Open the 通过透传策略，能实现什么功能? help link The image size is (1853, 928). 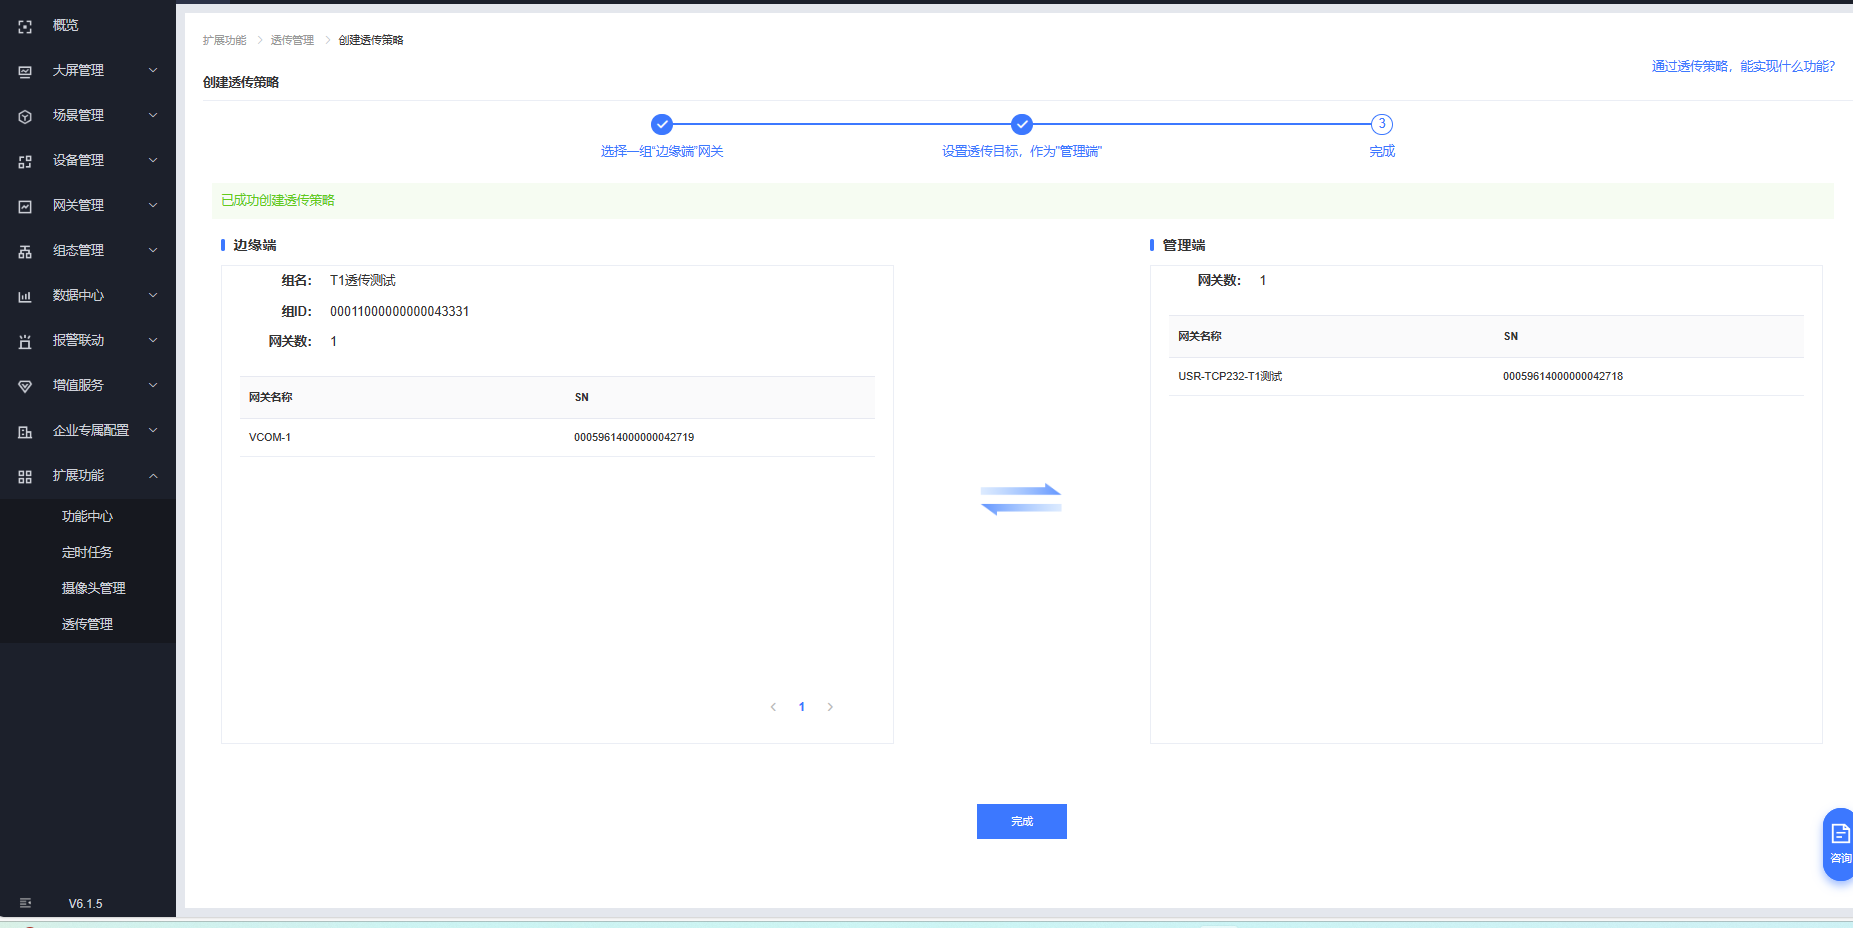pos(1742,66)
